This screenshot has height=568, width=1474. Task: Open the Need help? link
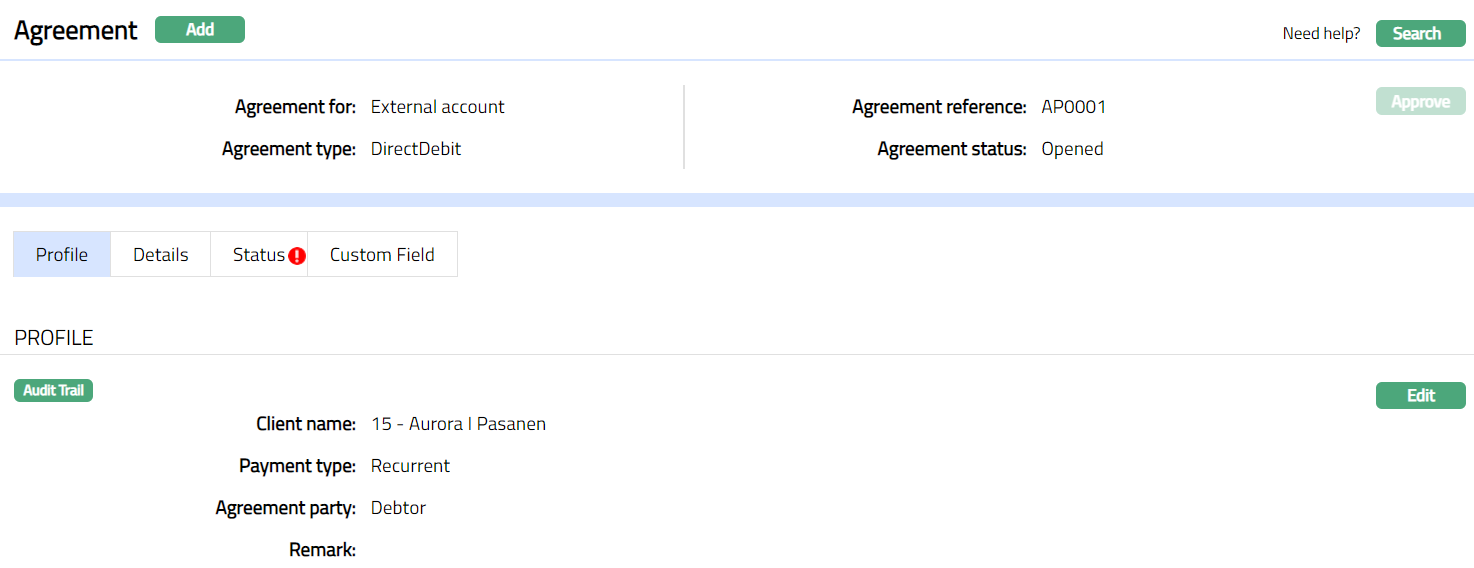point(1321,34)
